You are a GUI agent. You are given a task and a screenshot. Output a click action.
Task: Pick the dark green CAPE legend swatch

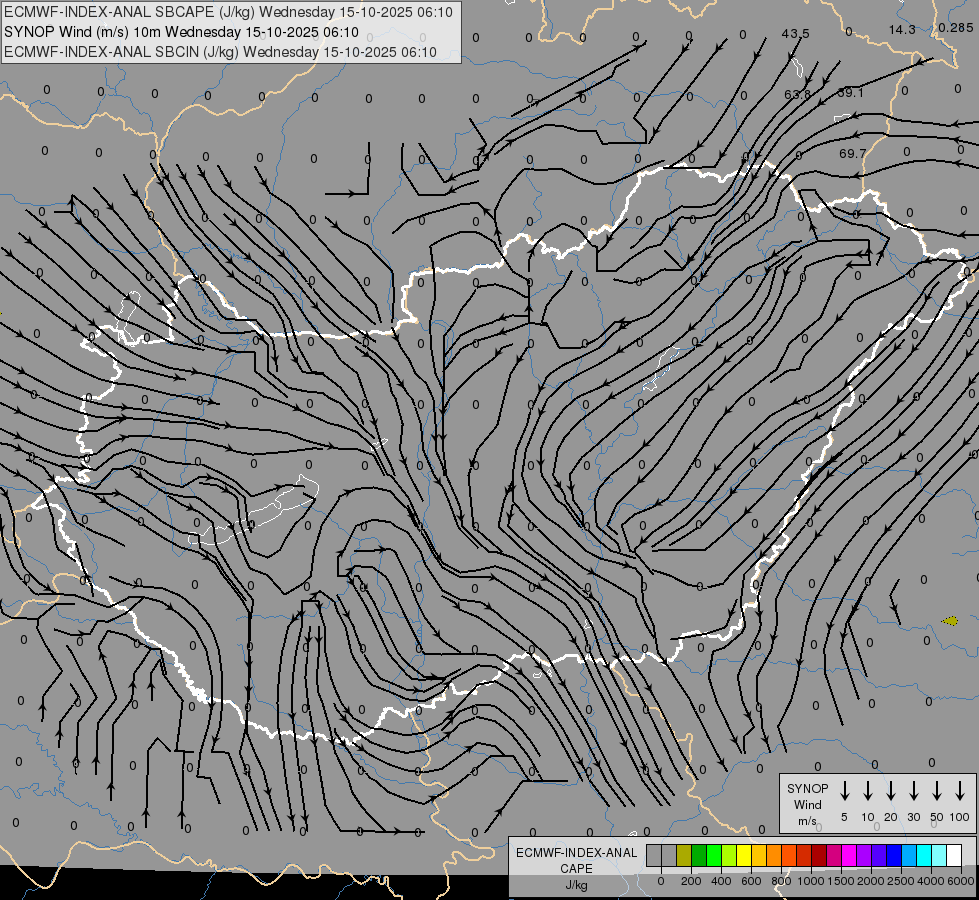tap(699, 855)
